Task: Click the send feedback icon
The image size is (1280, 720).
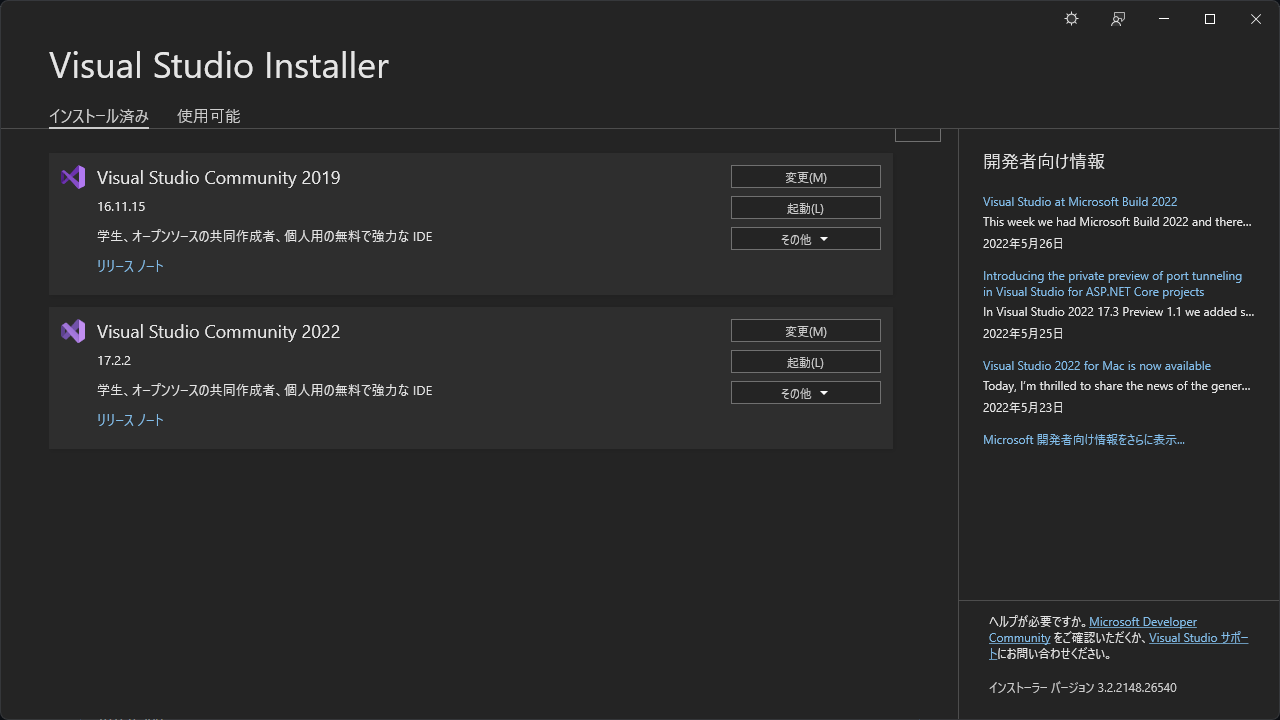Action: pyautogui.click(x=1117, y=19)
